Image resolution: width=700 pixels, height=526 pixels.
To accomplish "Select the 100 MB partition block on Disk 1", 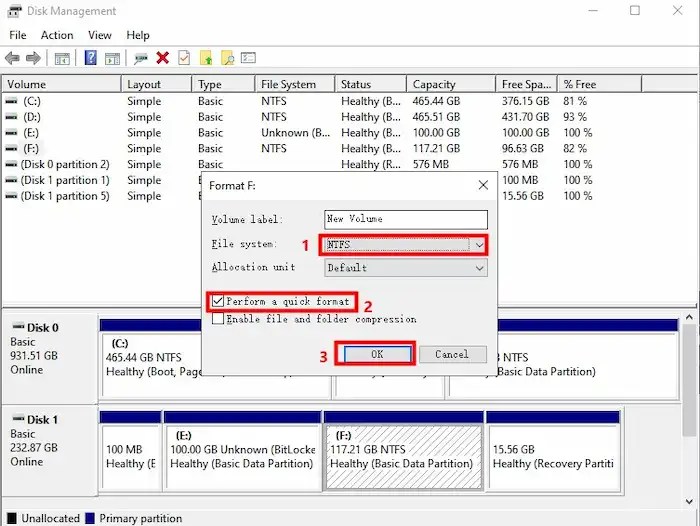I will point(130,451).
